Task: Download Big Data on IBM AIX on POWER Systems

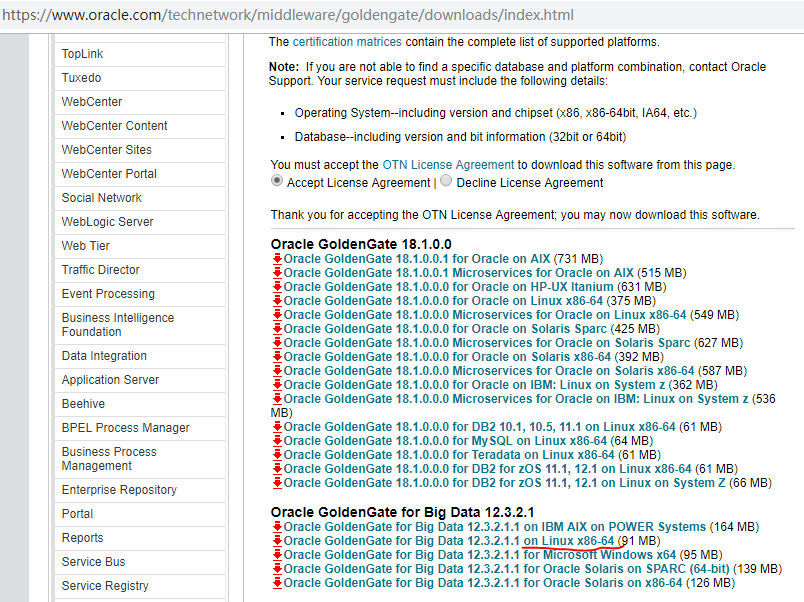Action: pos(495,527)
